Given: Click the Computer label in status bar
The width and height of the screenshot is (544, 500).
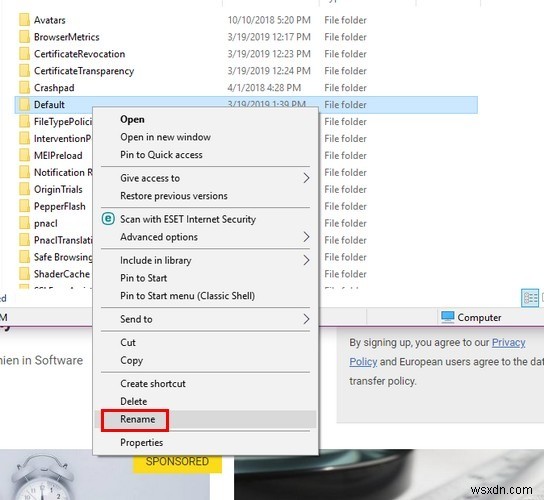Looking at the screenshot, I should tap(479, 317).
